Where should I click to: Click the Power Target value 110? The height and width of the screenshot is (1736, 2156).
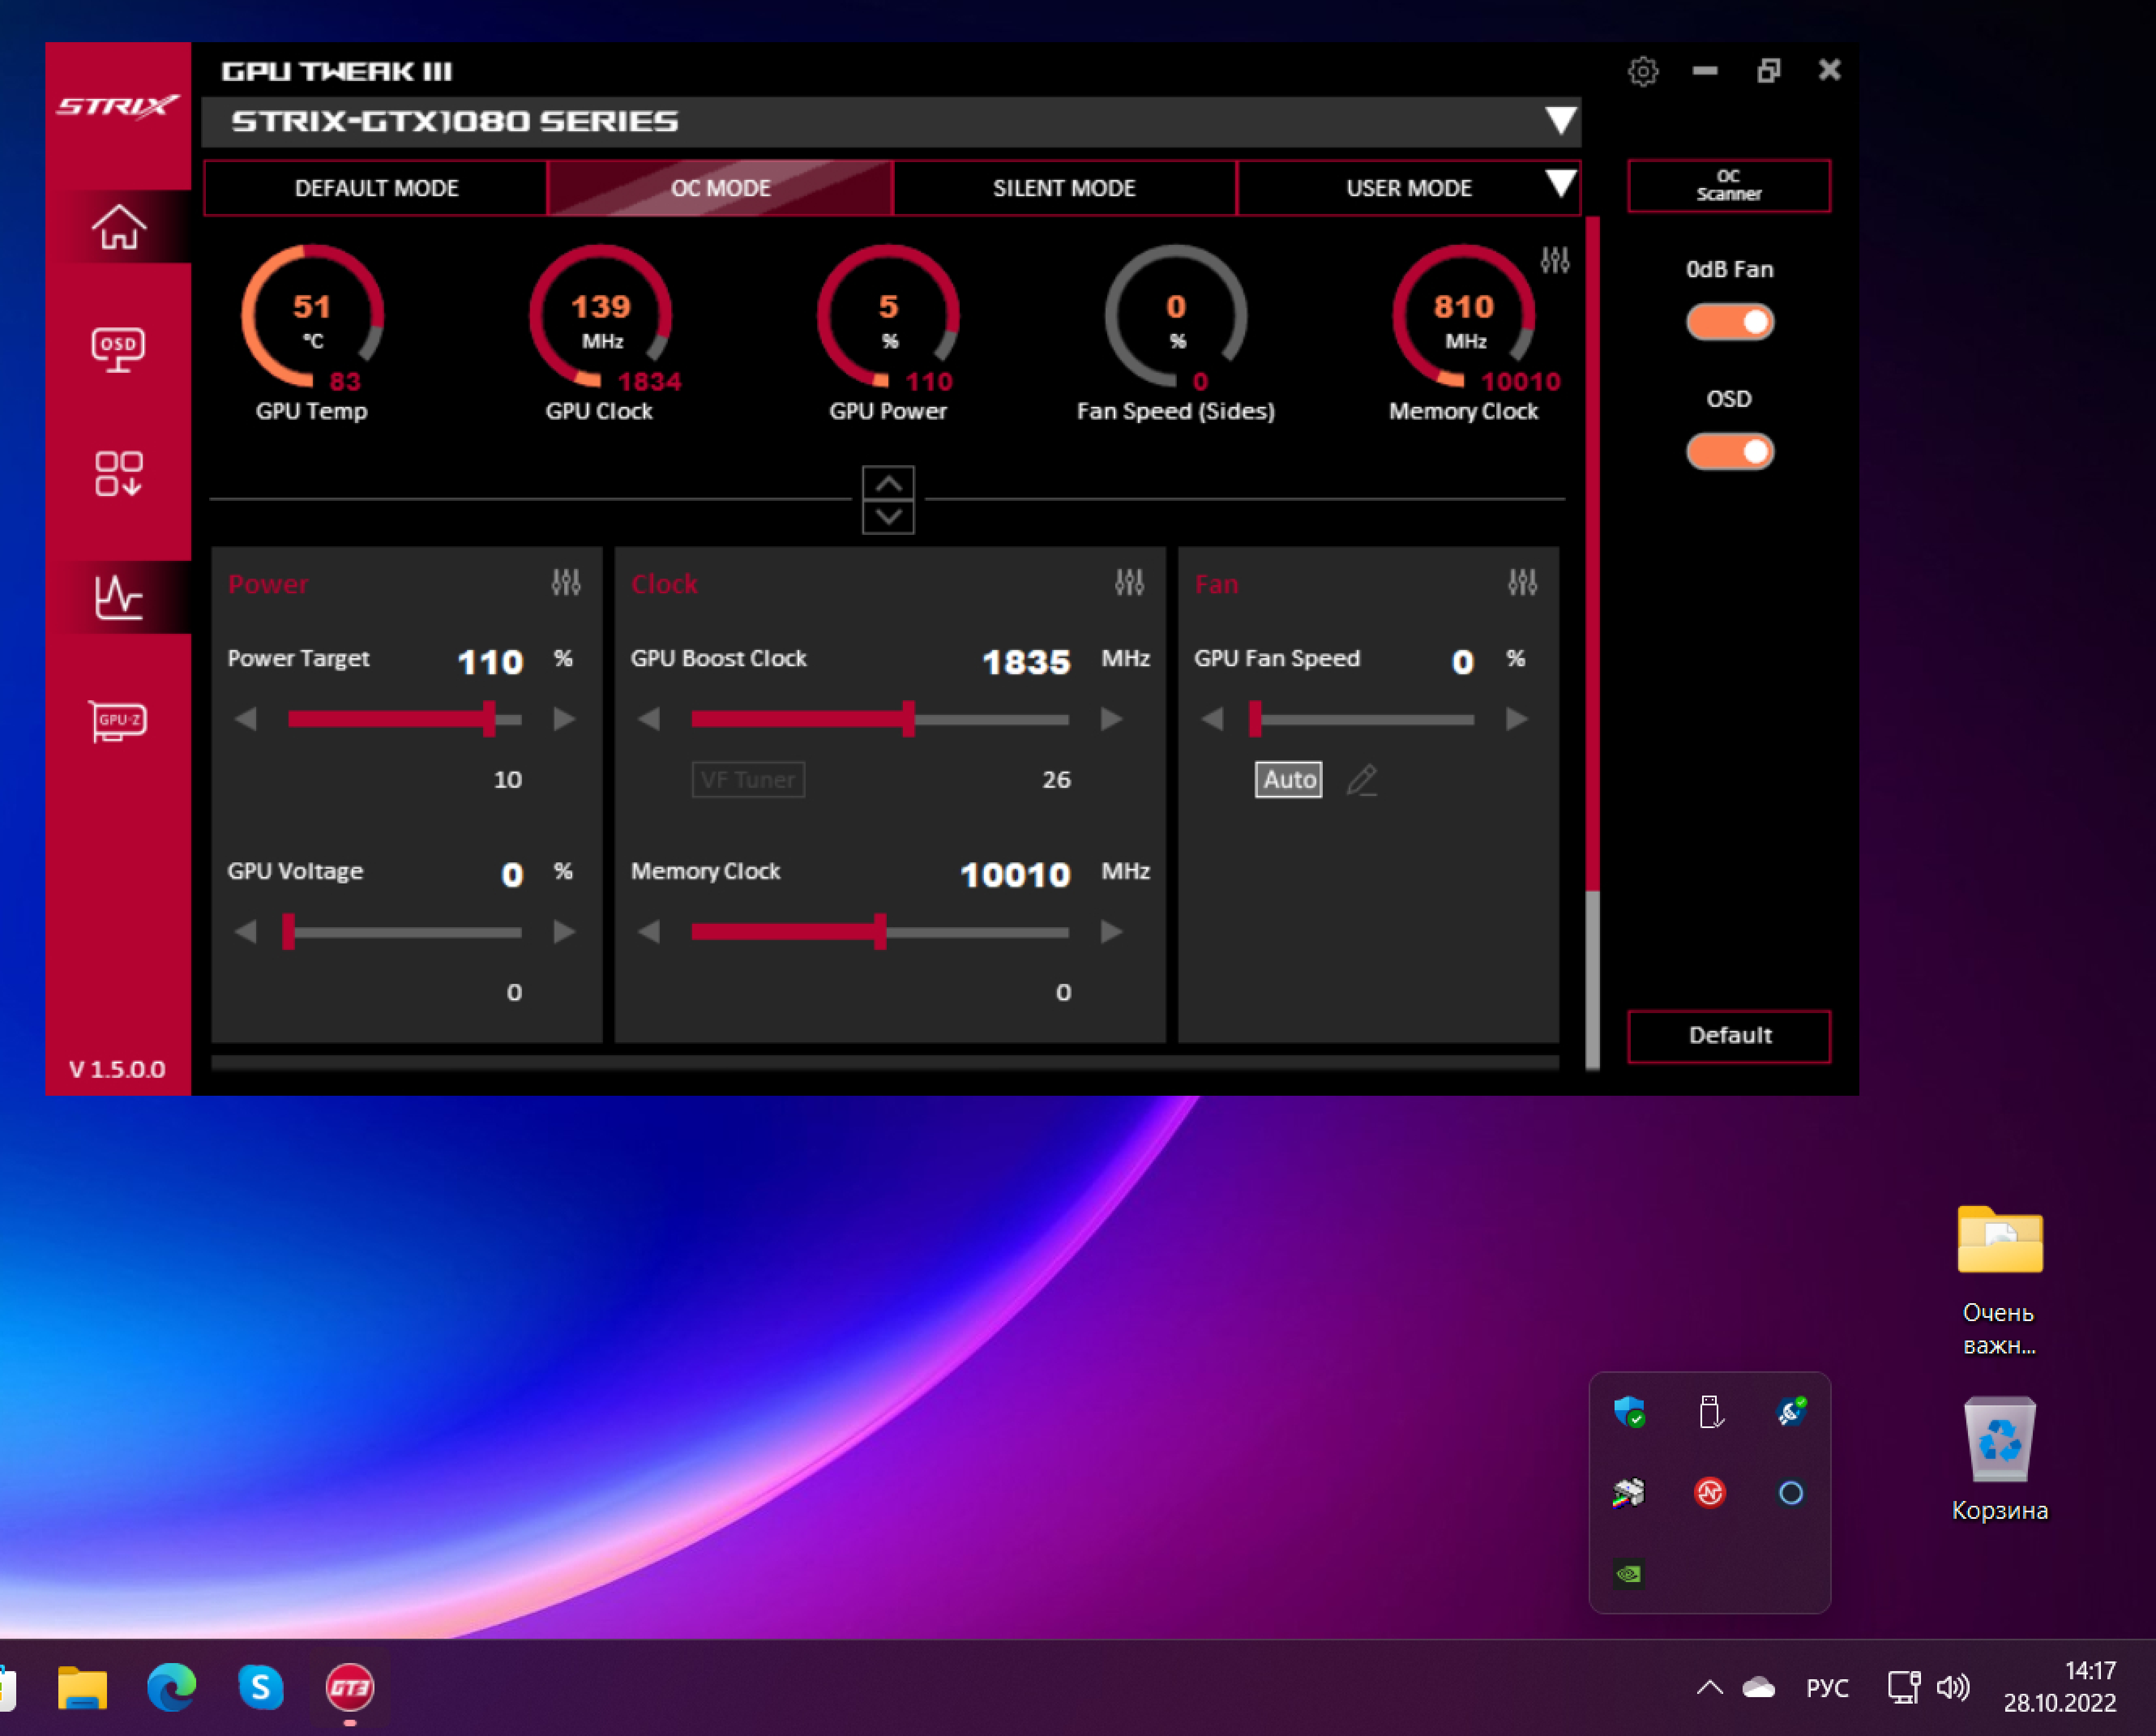pos(490,662)
